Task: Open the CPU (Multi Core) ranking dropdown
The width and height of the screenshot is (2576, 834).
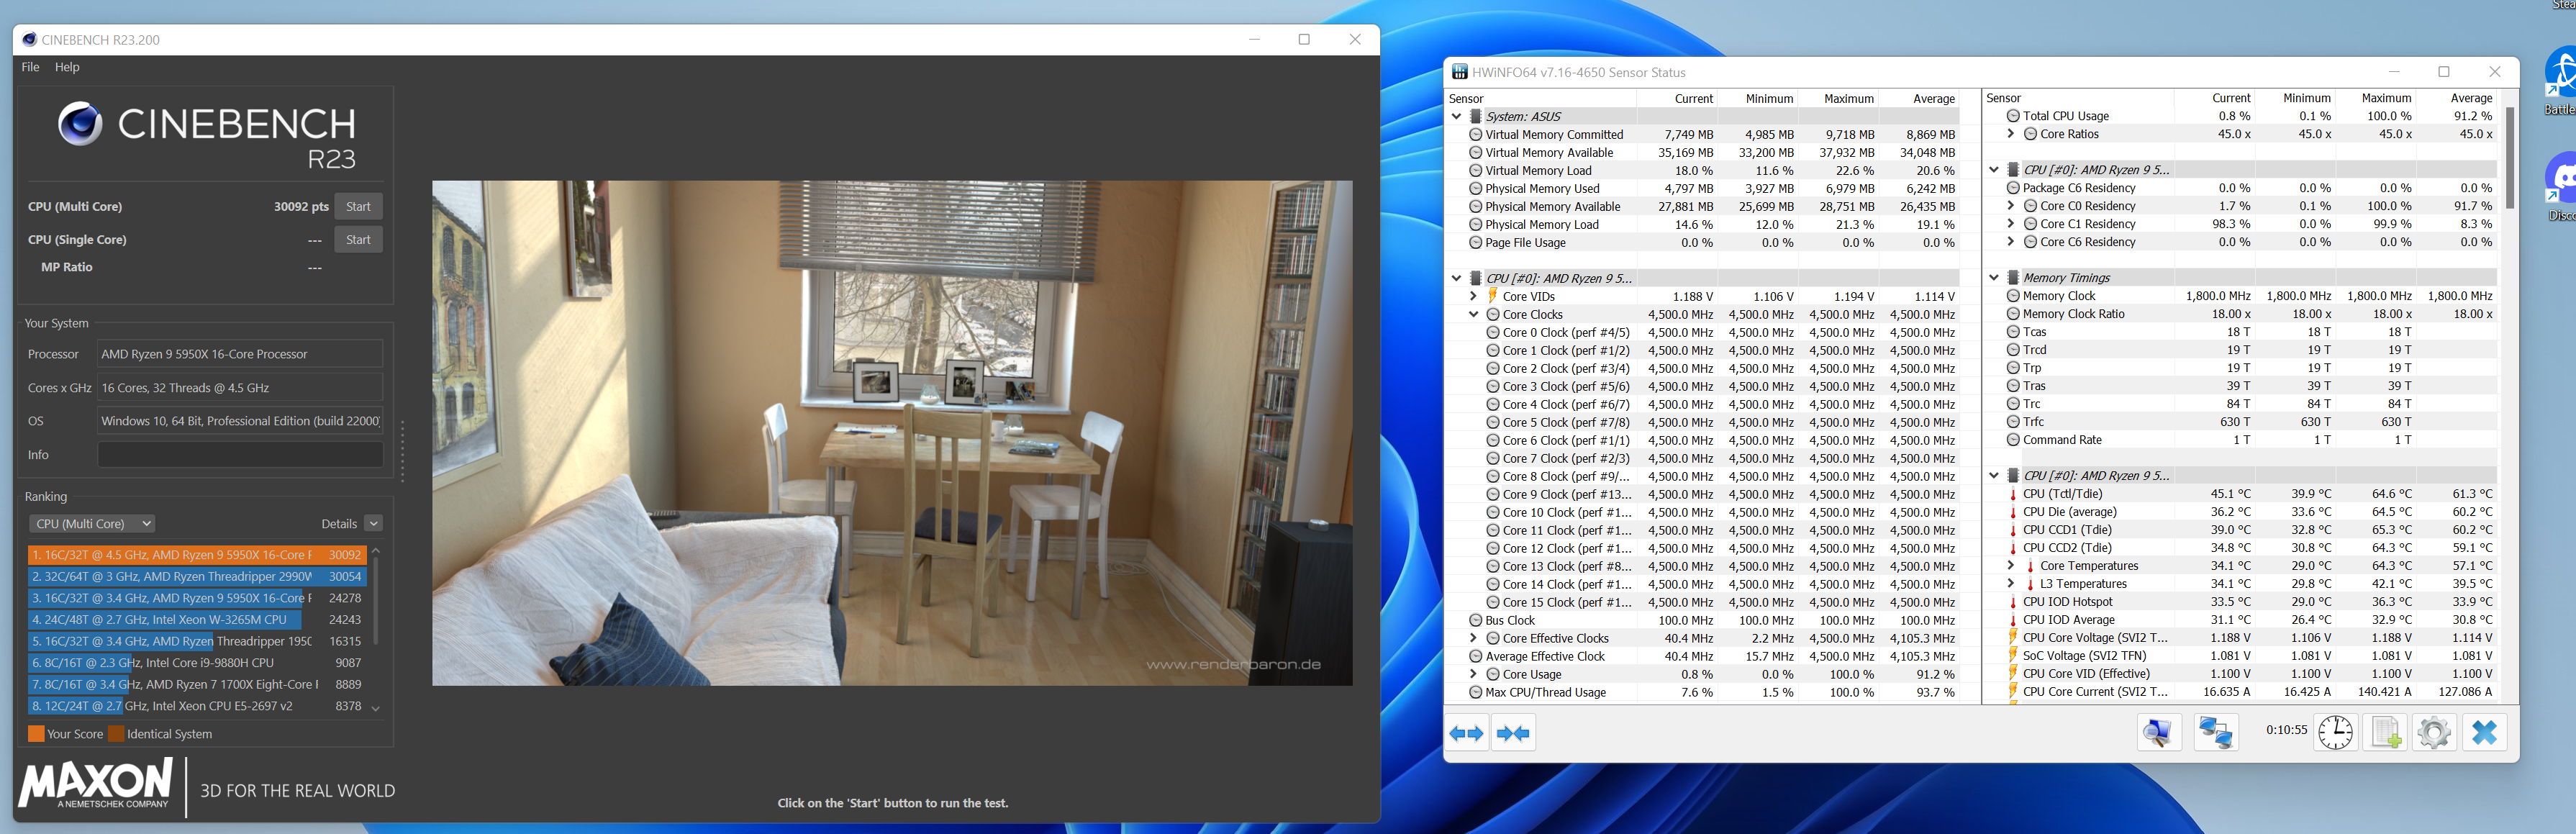Action: (92, 524)
